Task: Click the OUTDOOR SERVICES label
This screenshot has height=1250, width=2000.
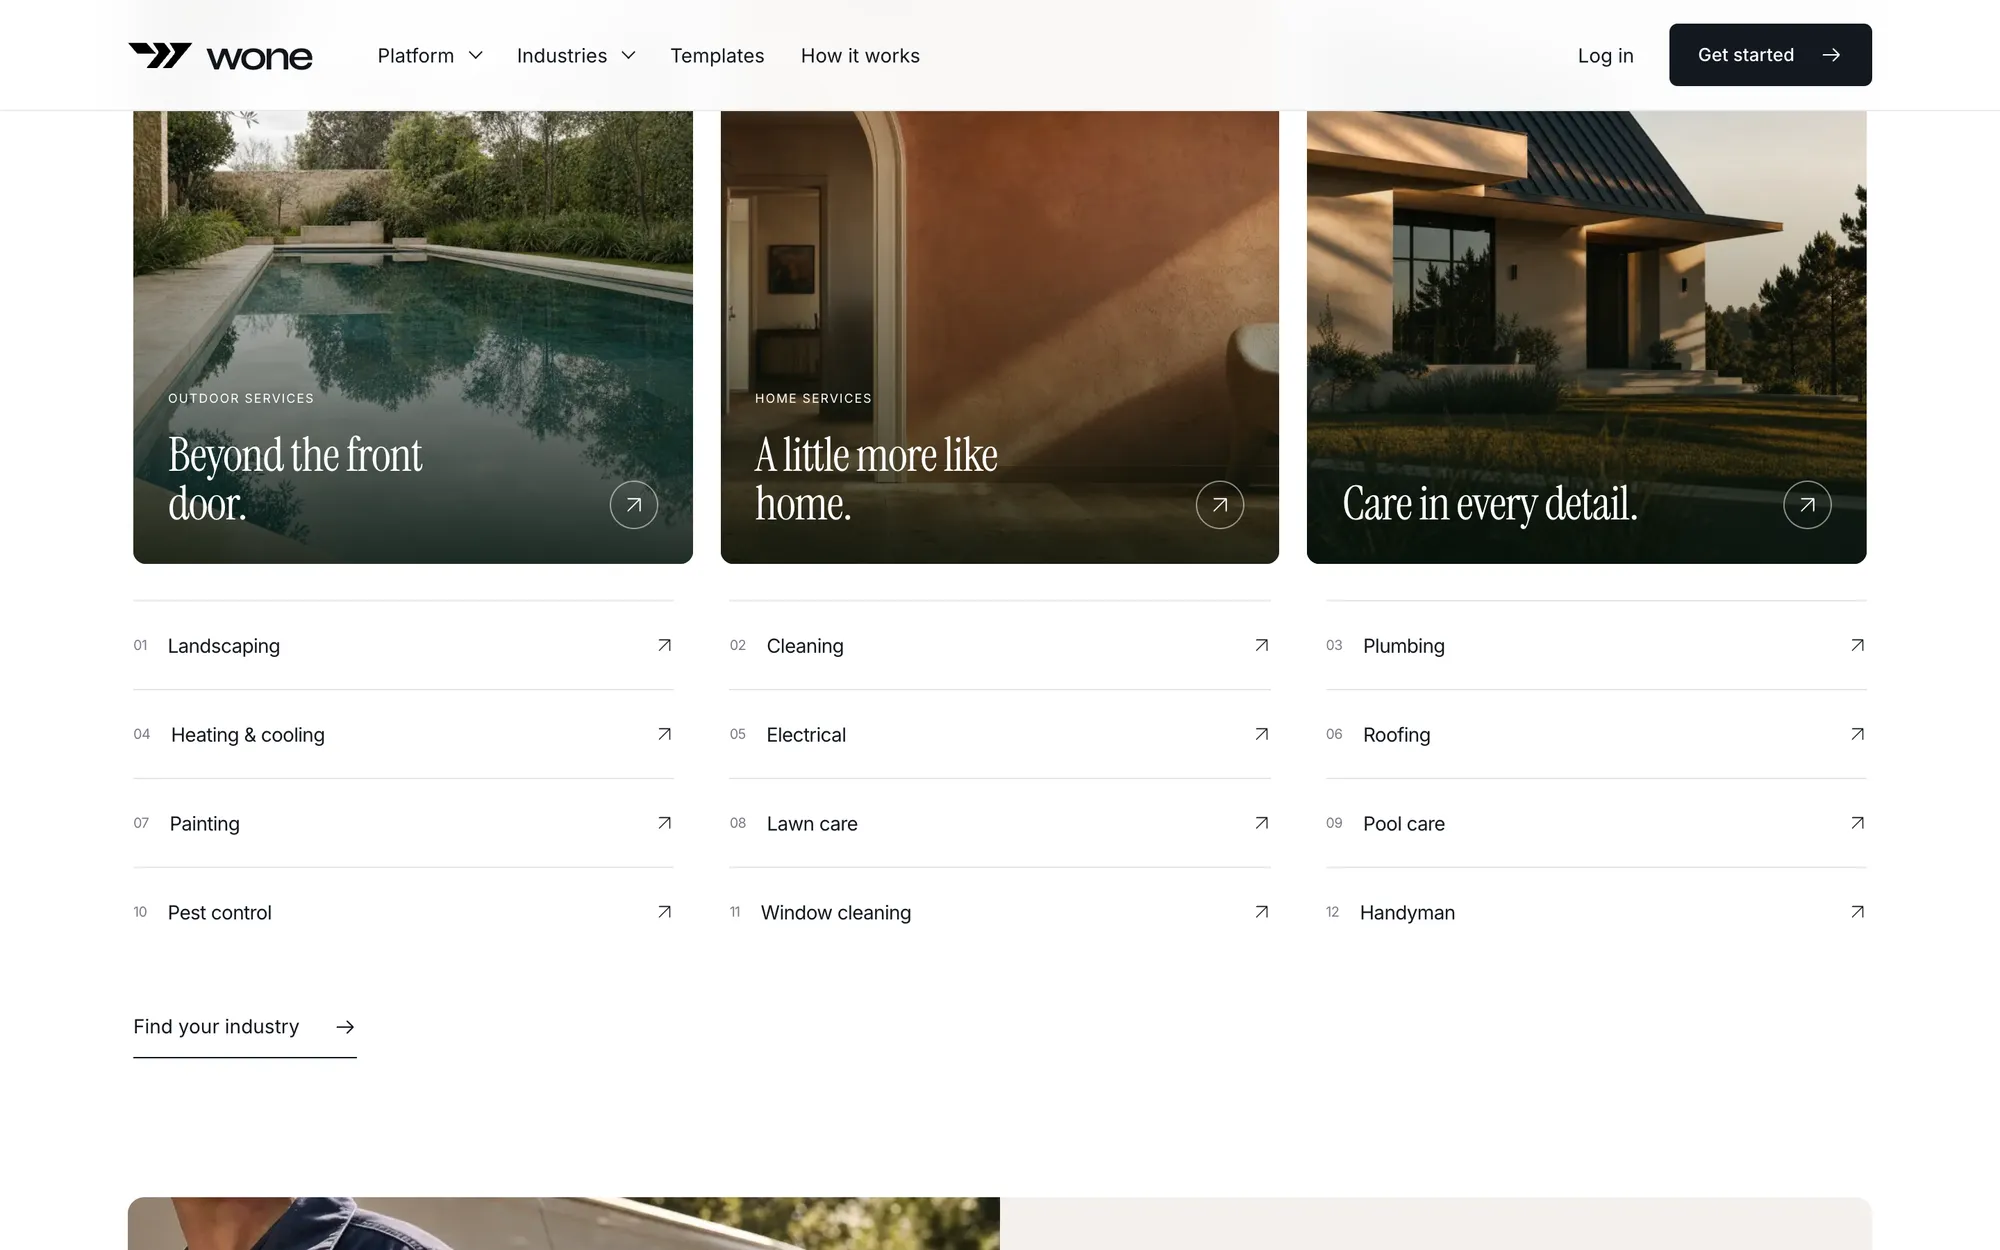Action: 241,398
